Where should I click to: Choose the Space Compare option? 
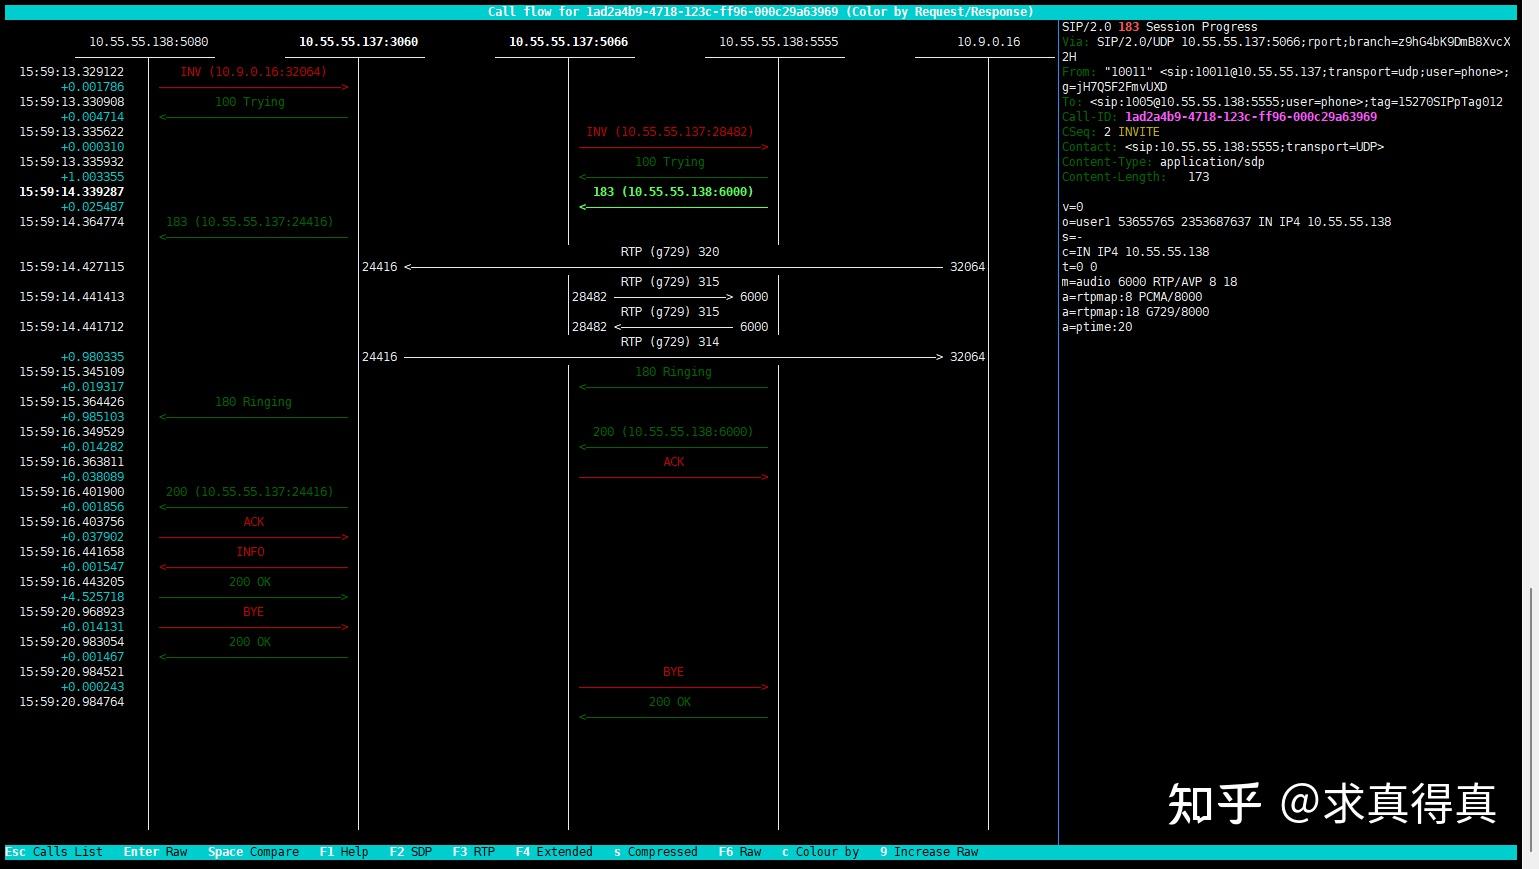point(253,852)
